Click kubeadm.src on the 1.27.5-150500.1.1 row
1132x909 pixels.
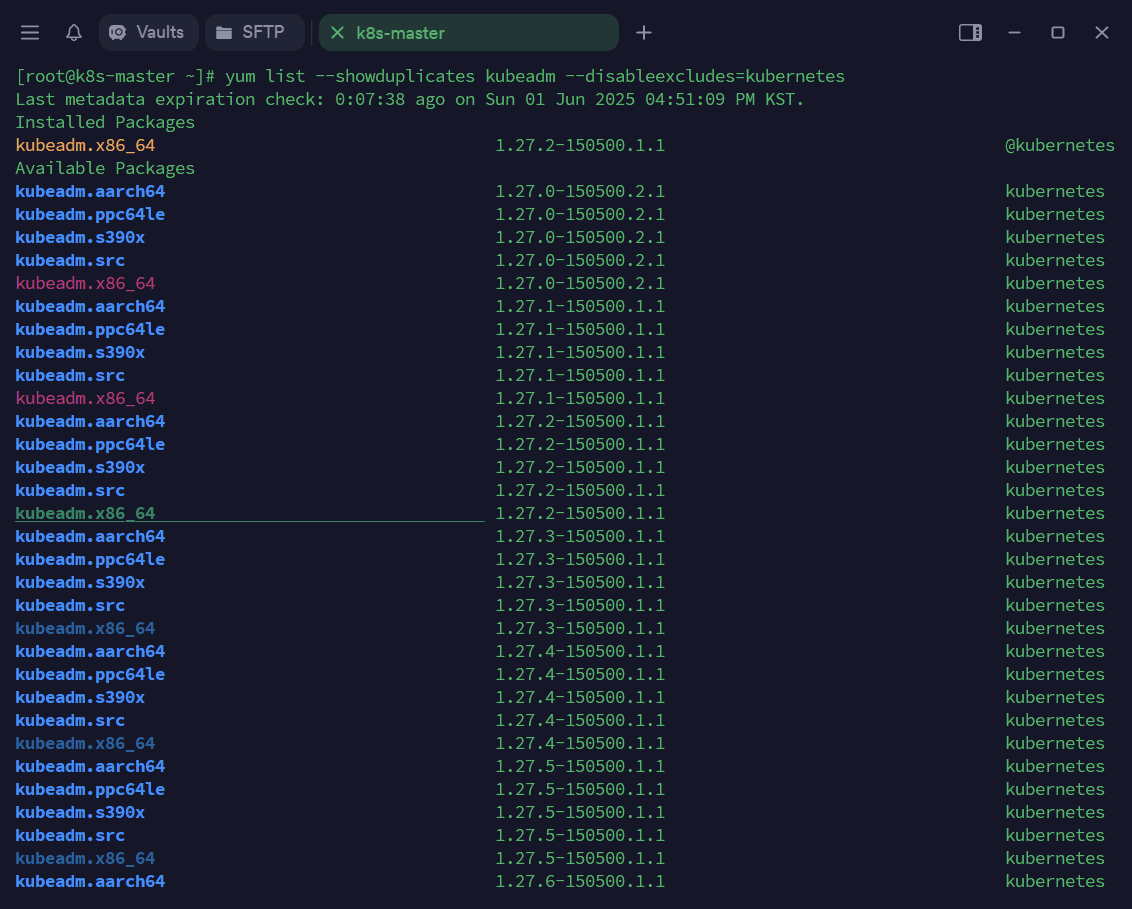[x=70, y=835]
